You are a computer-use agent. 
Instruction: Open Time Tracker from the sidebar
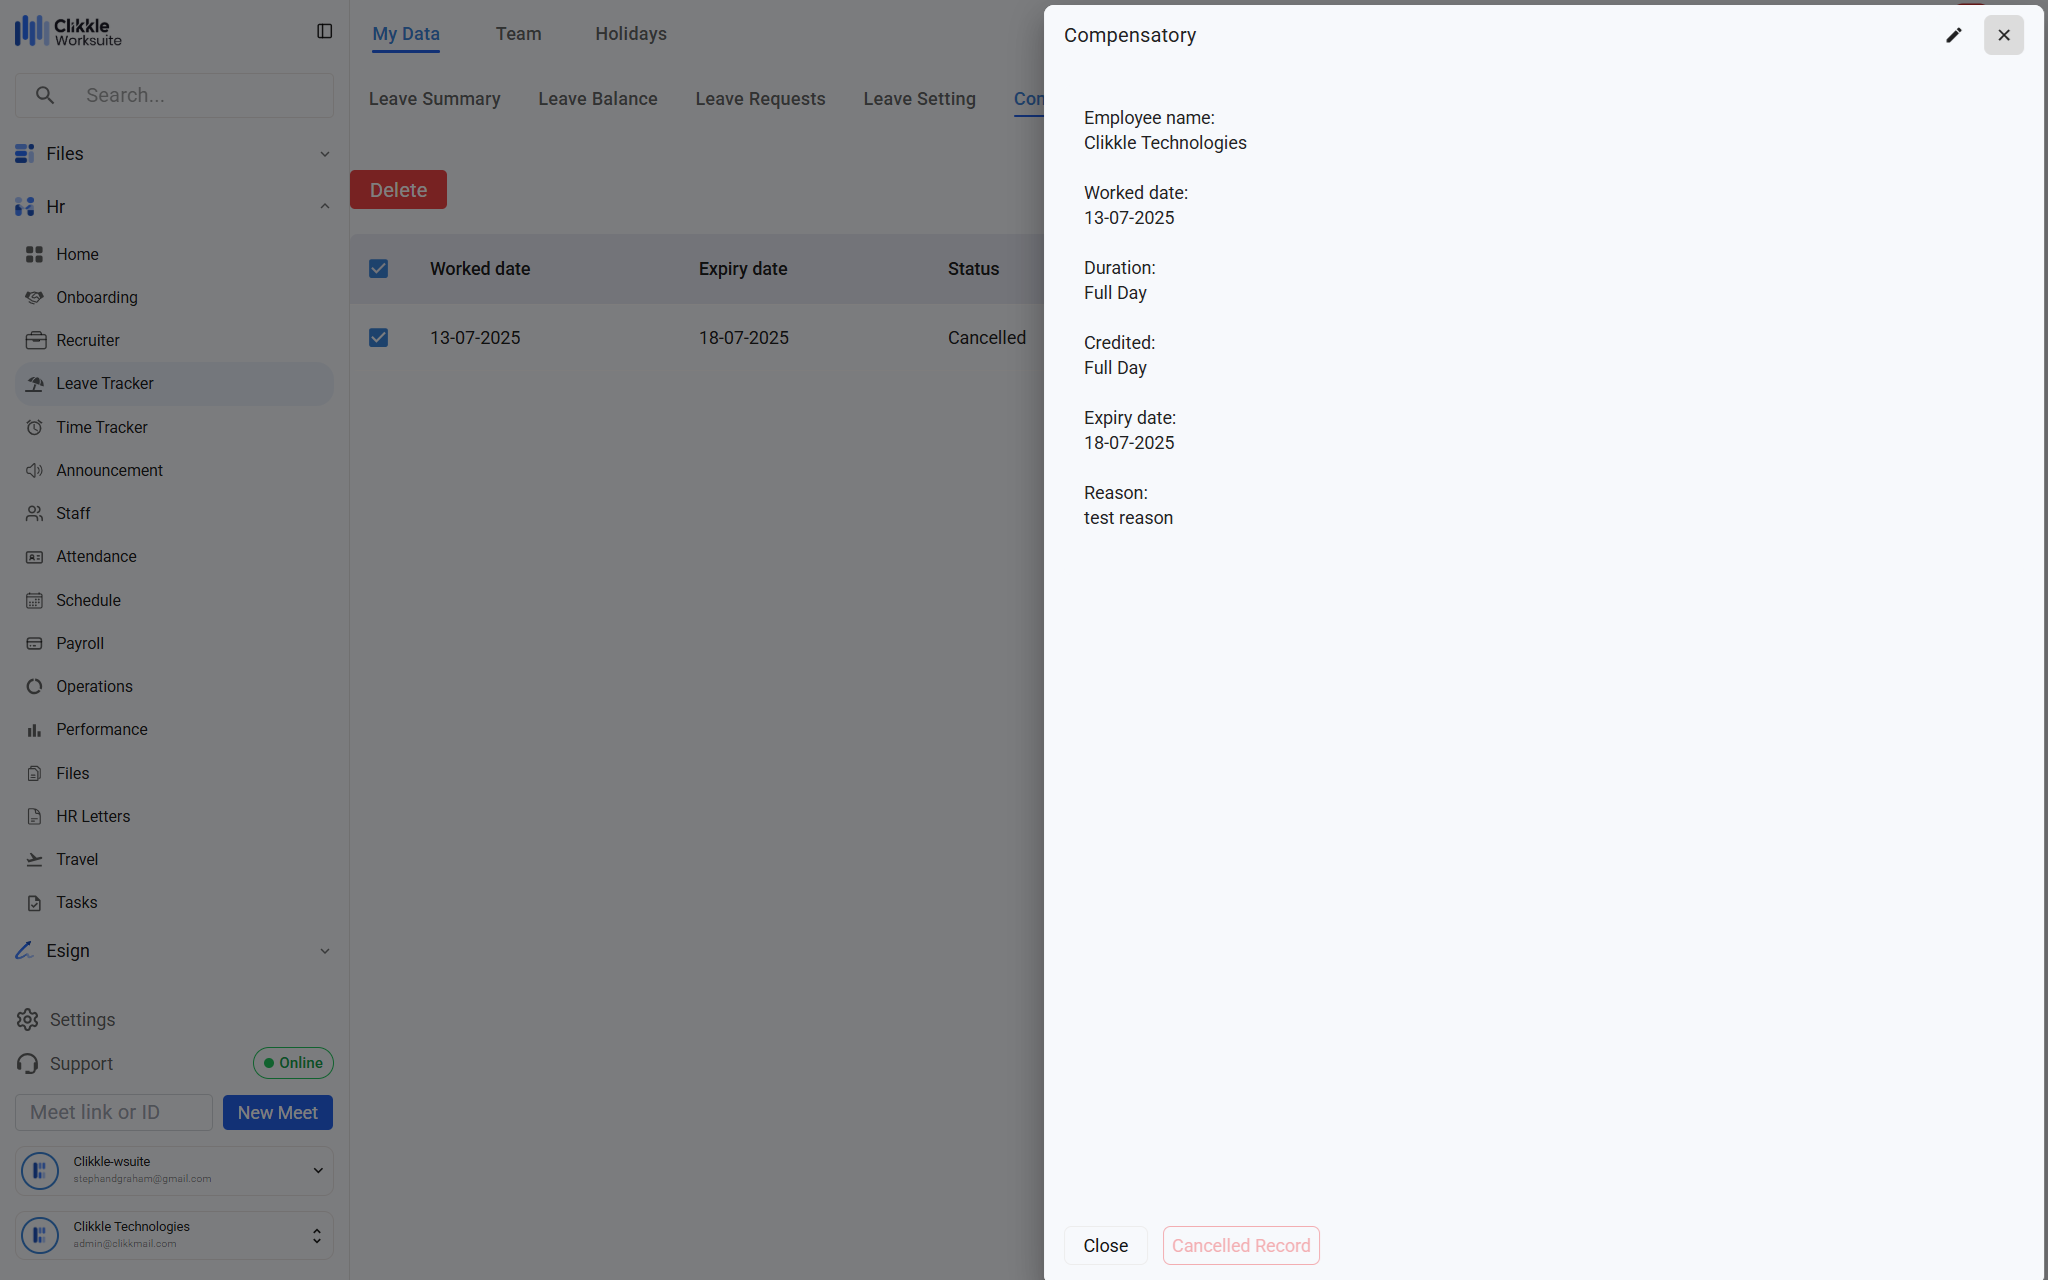coord(101,427)
